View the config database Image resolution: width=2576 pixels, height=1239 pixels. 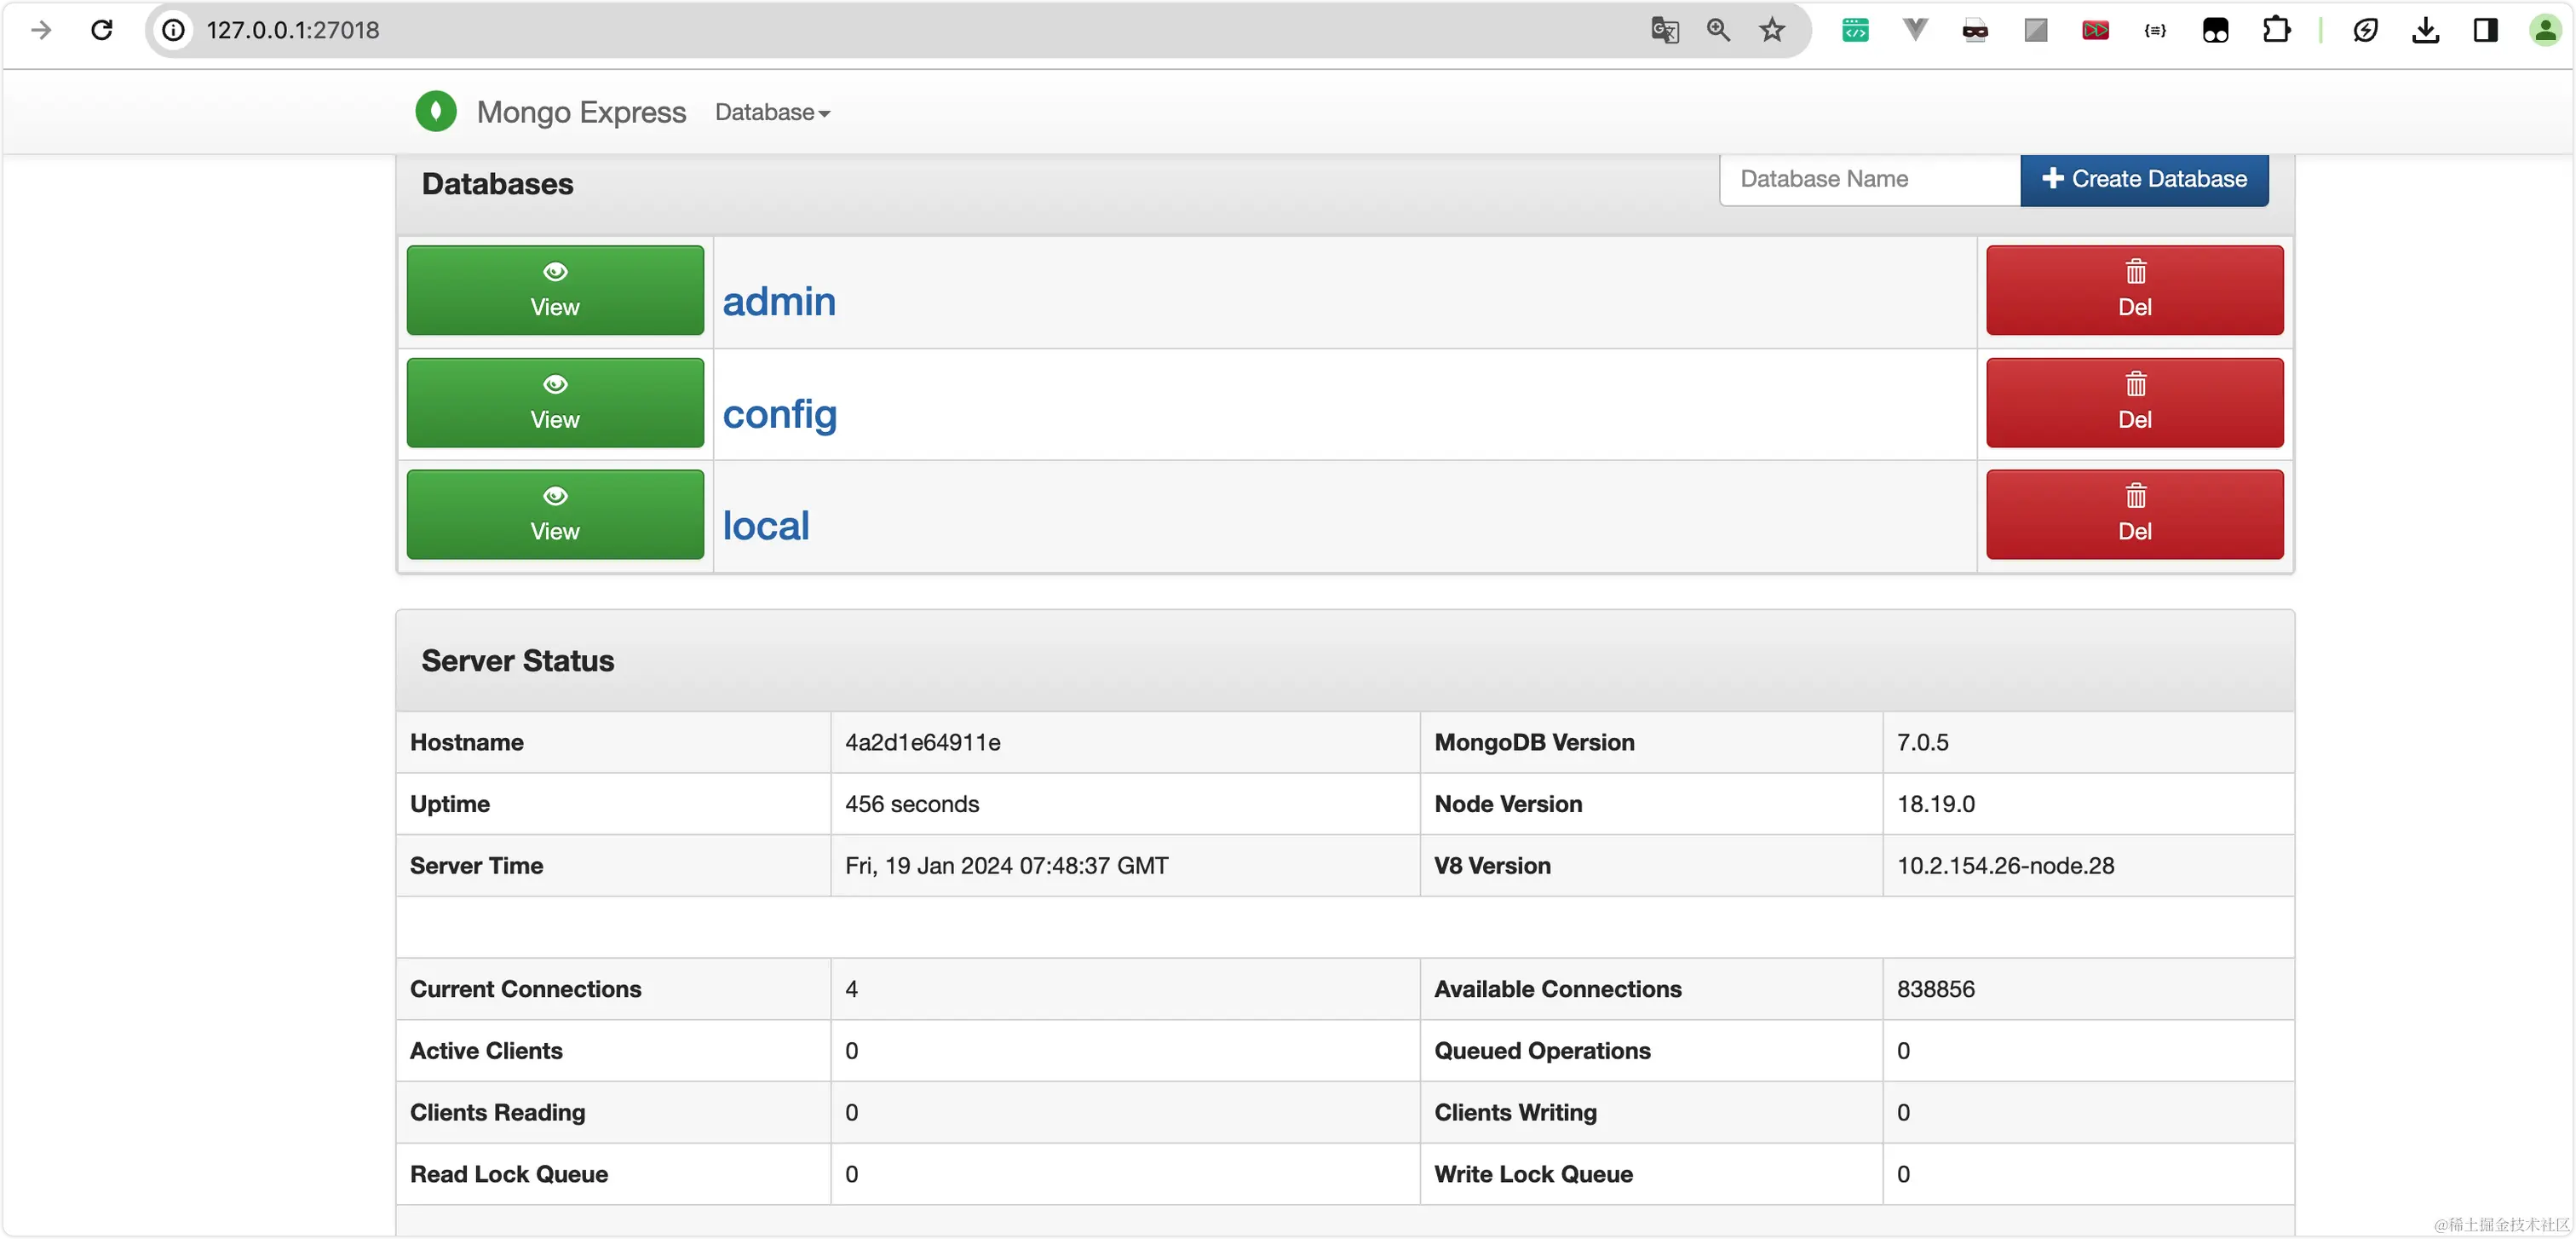555,402
